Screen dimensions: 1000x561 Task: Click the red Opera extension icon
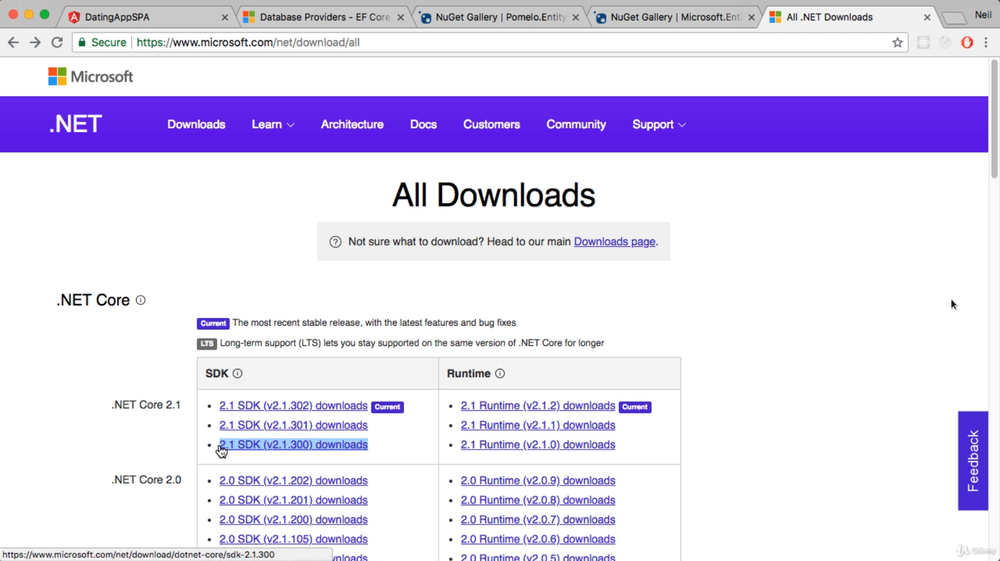pyautogui.click(x=967, y=43)
